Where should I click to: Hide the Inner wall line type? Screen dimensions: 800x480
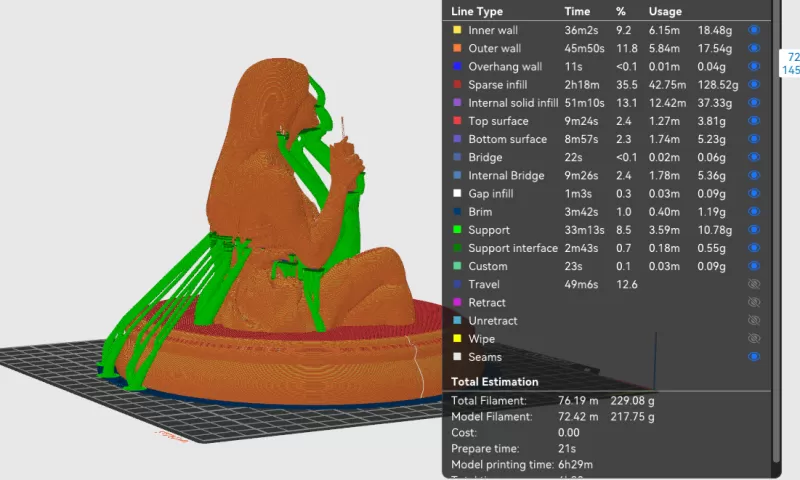pyautogui.click(x=754, y=30)
